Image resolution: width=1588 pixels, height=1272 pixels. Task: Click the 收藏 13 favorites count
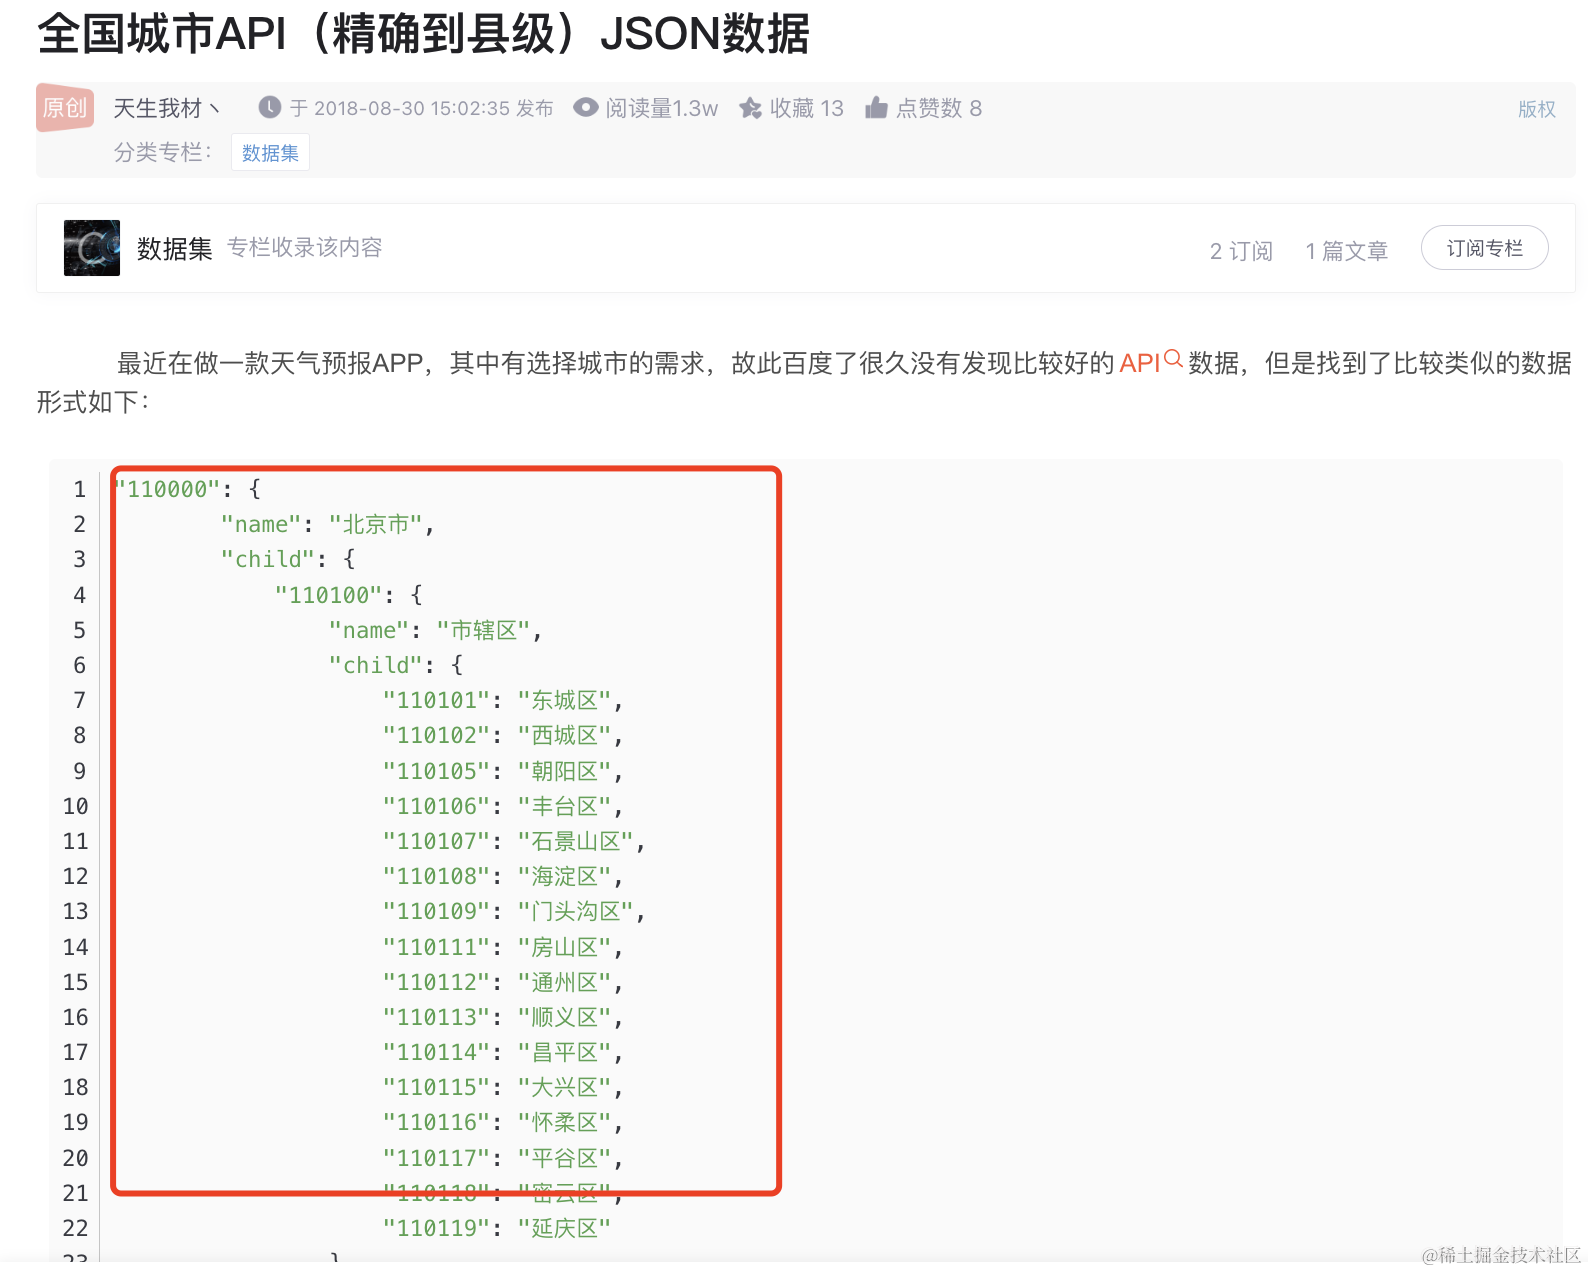click(x=806, y=108)
